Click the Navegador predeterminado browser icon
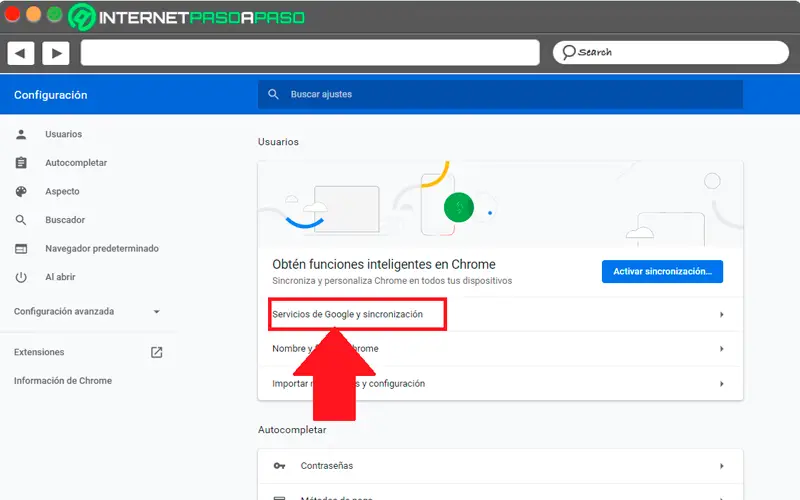Screen dimensions: 800x500 21,248
